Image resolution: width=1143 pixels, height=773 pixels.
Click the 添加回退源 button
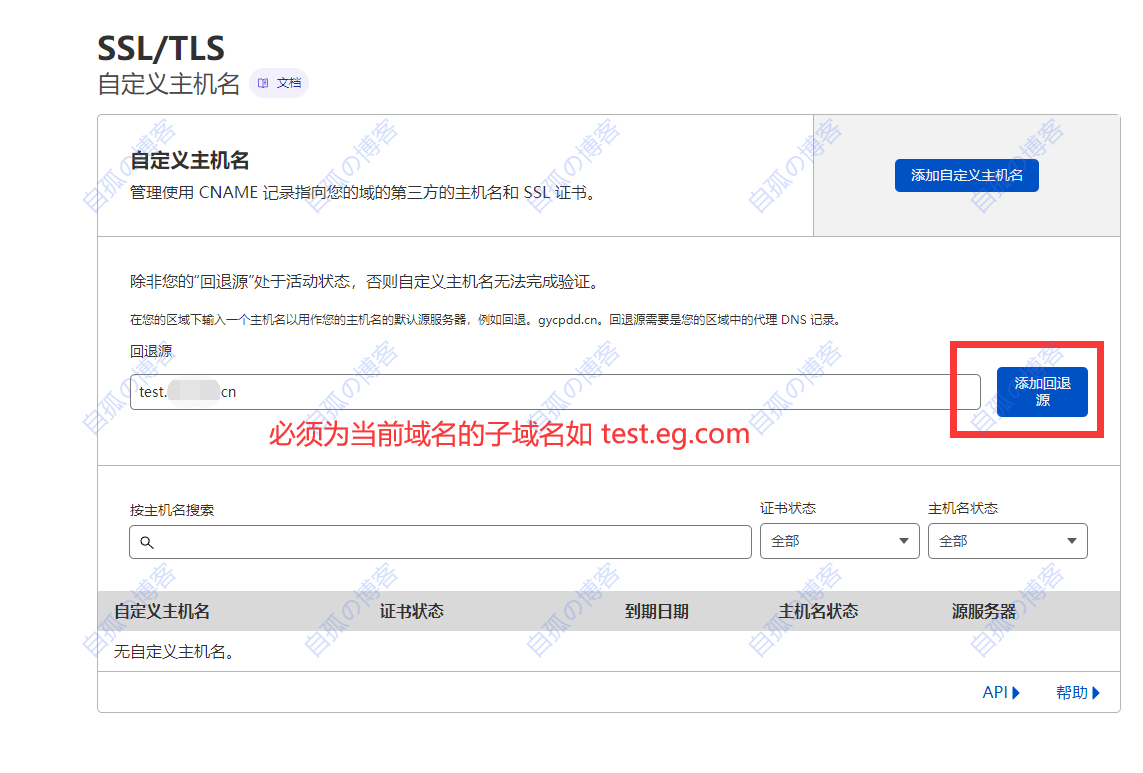click(1042, 392)
